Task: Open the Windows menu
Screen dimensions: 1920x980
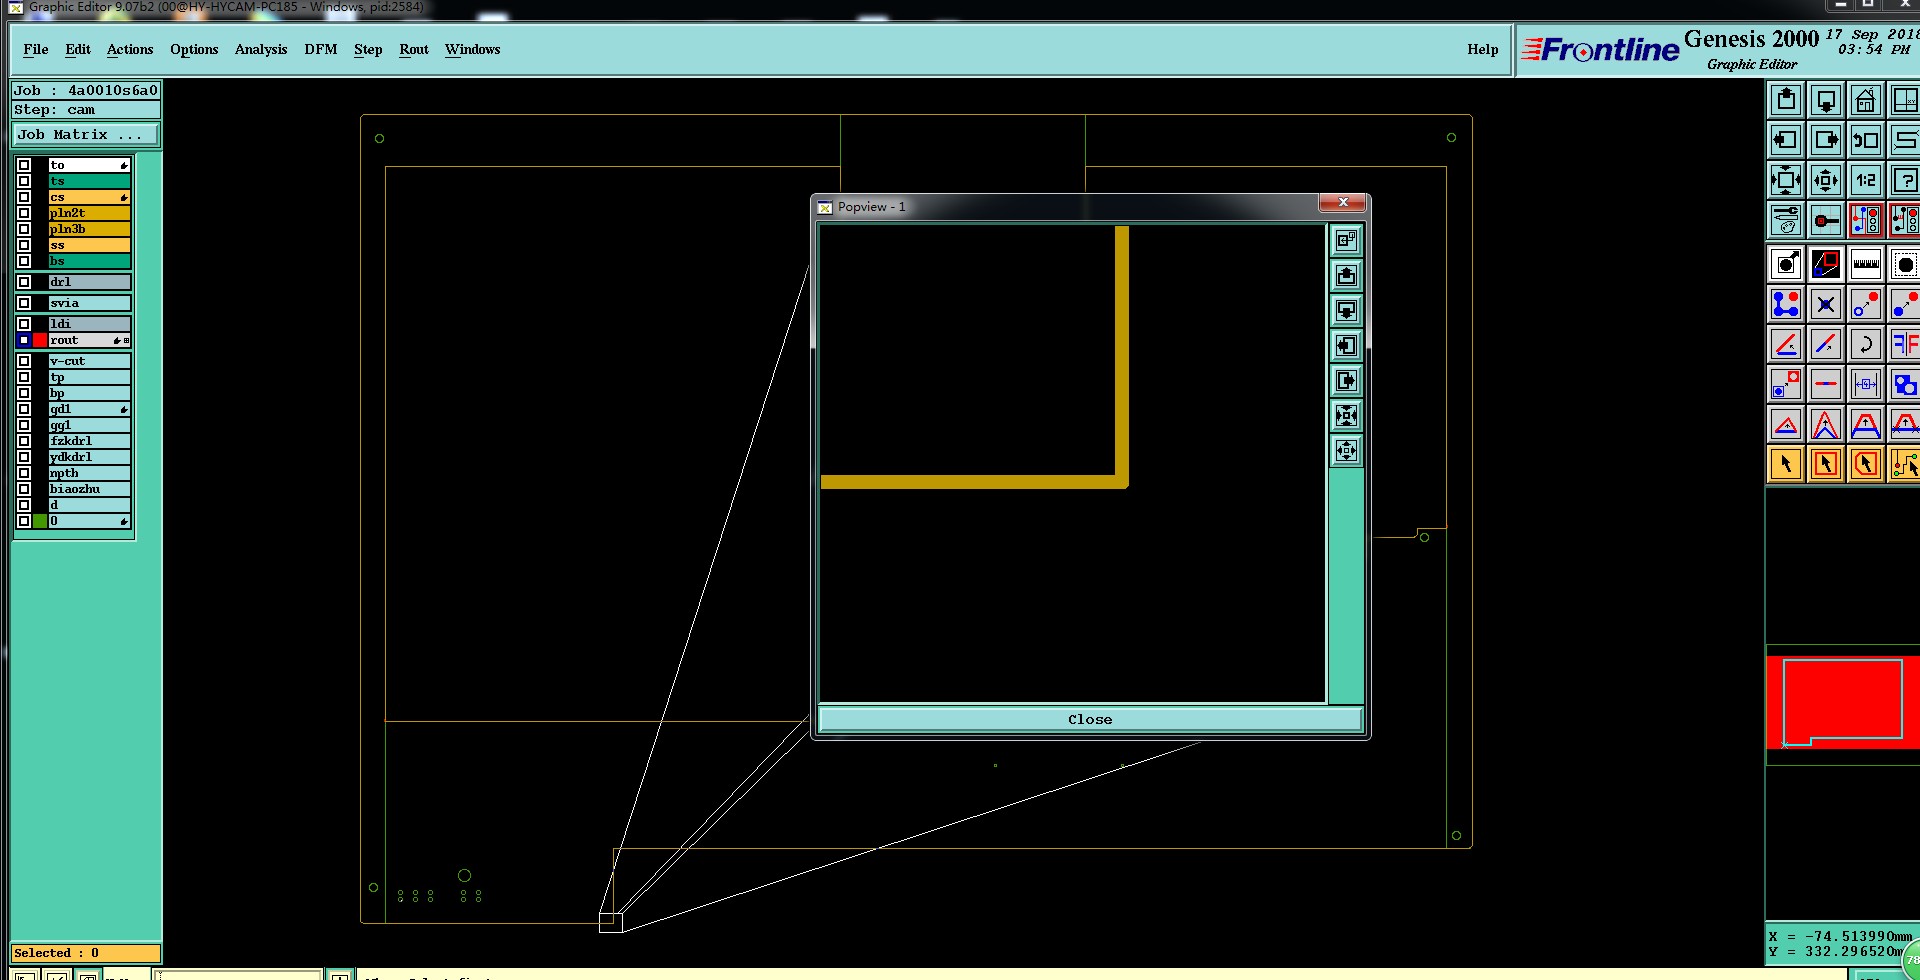Action: pyautogui.click(x=473, y=49)
